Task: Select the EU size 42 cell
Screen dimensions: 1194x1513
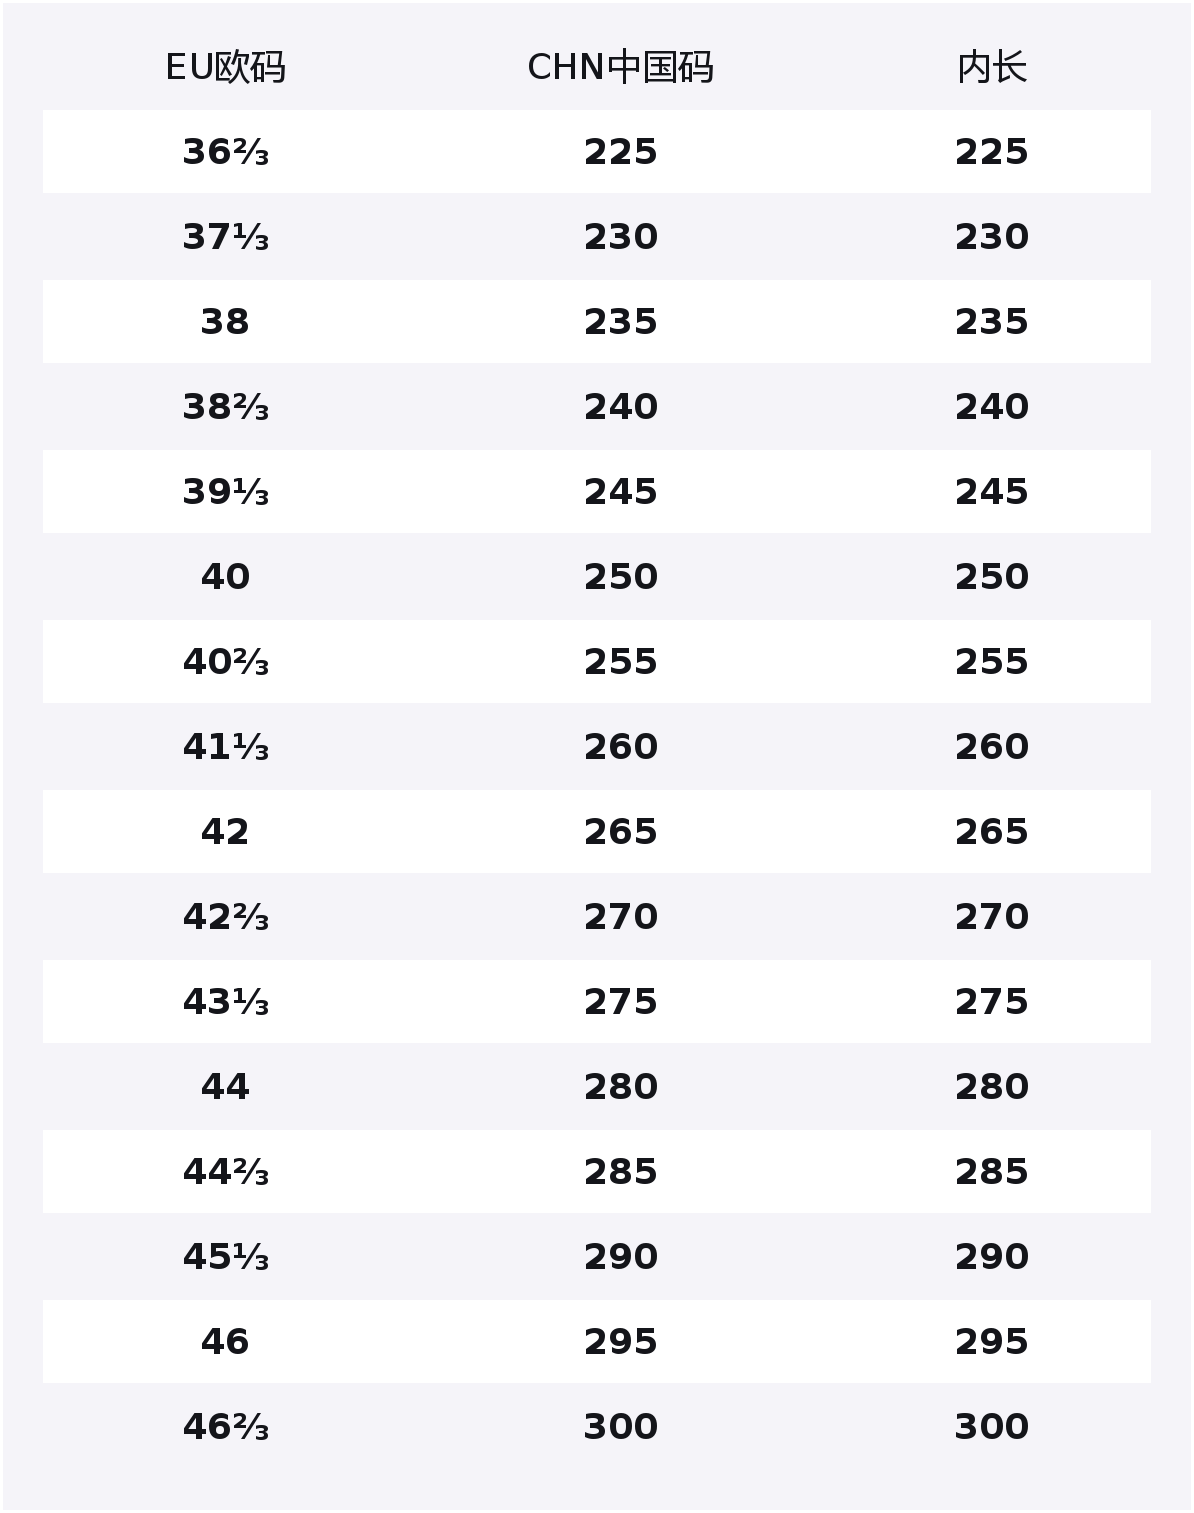Action: pyautogui.click(x=225, y=832)
